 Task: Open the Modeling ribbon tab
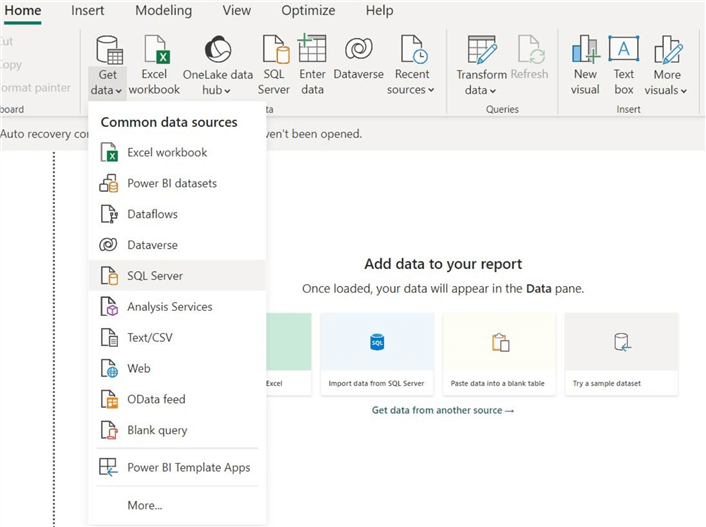coord(163,10)
